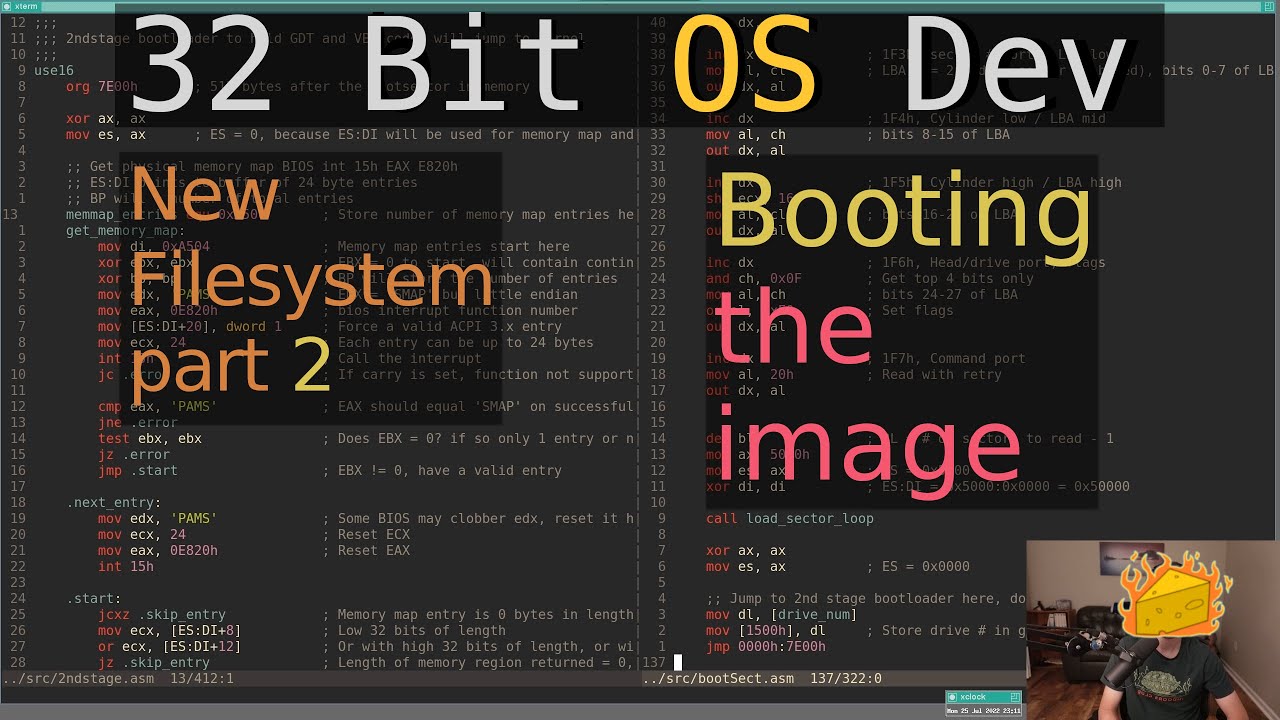Click the '; ES = 0x0000' comment
1280x720 pixels.
click(918, 566)
